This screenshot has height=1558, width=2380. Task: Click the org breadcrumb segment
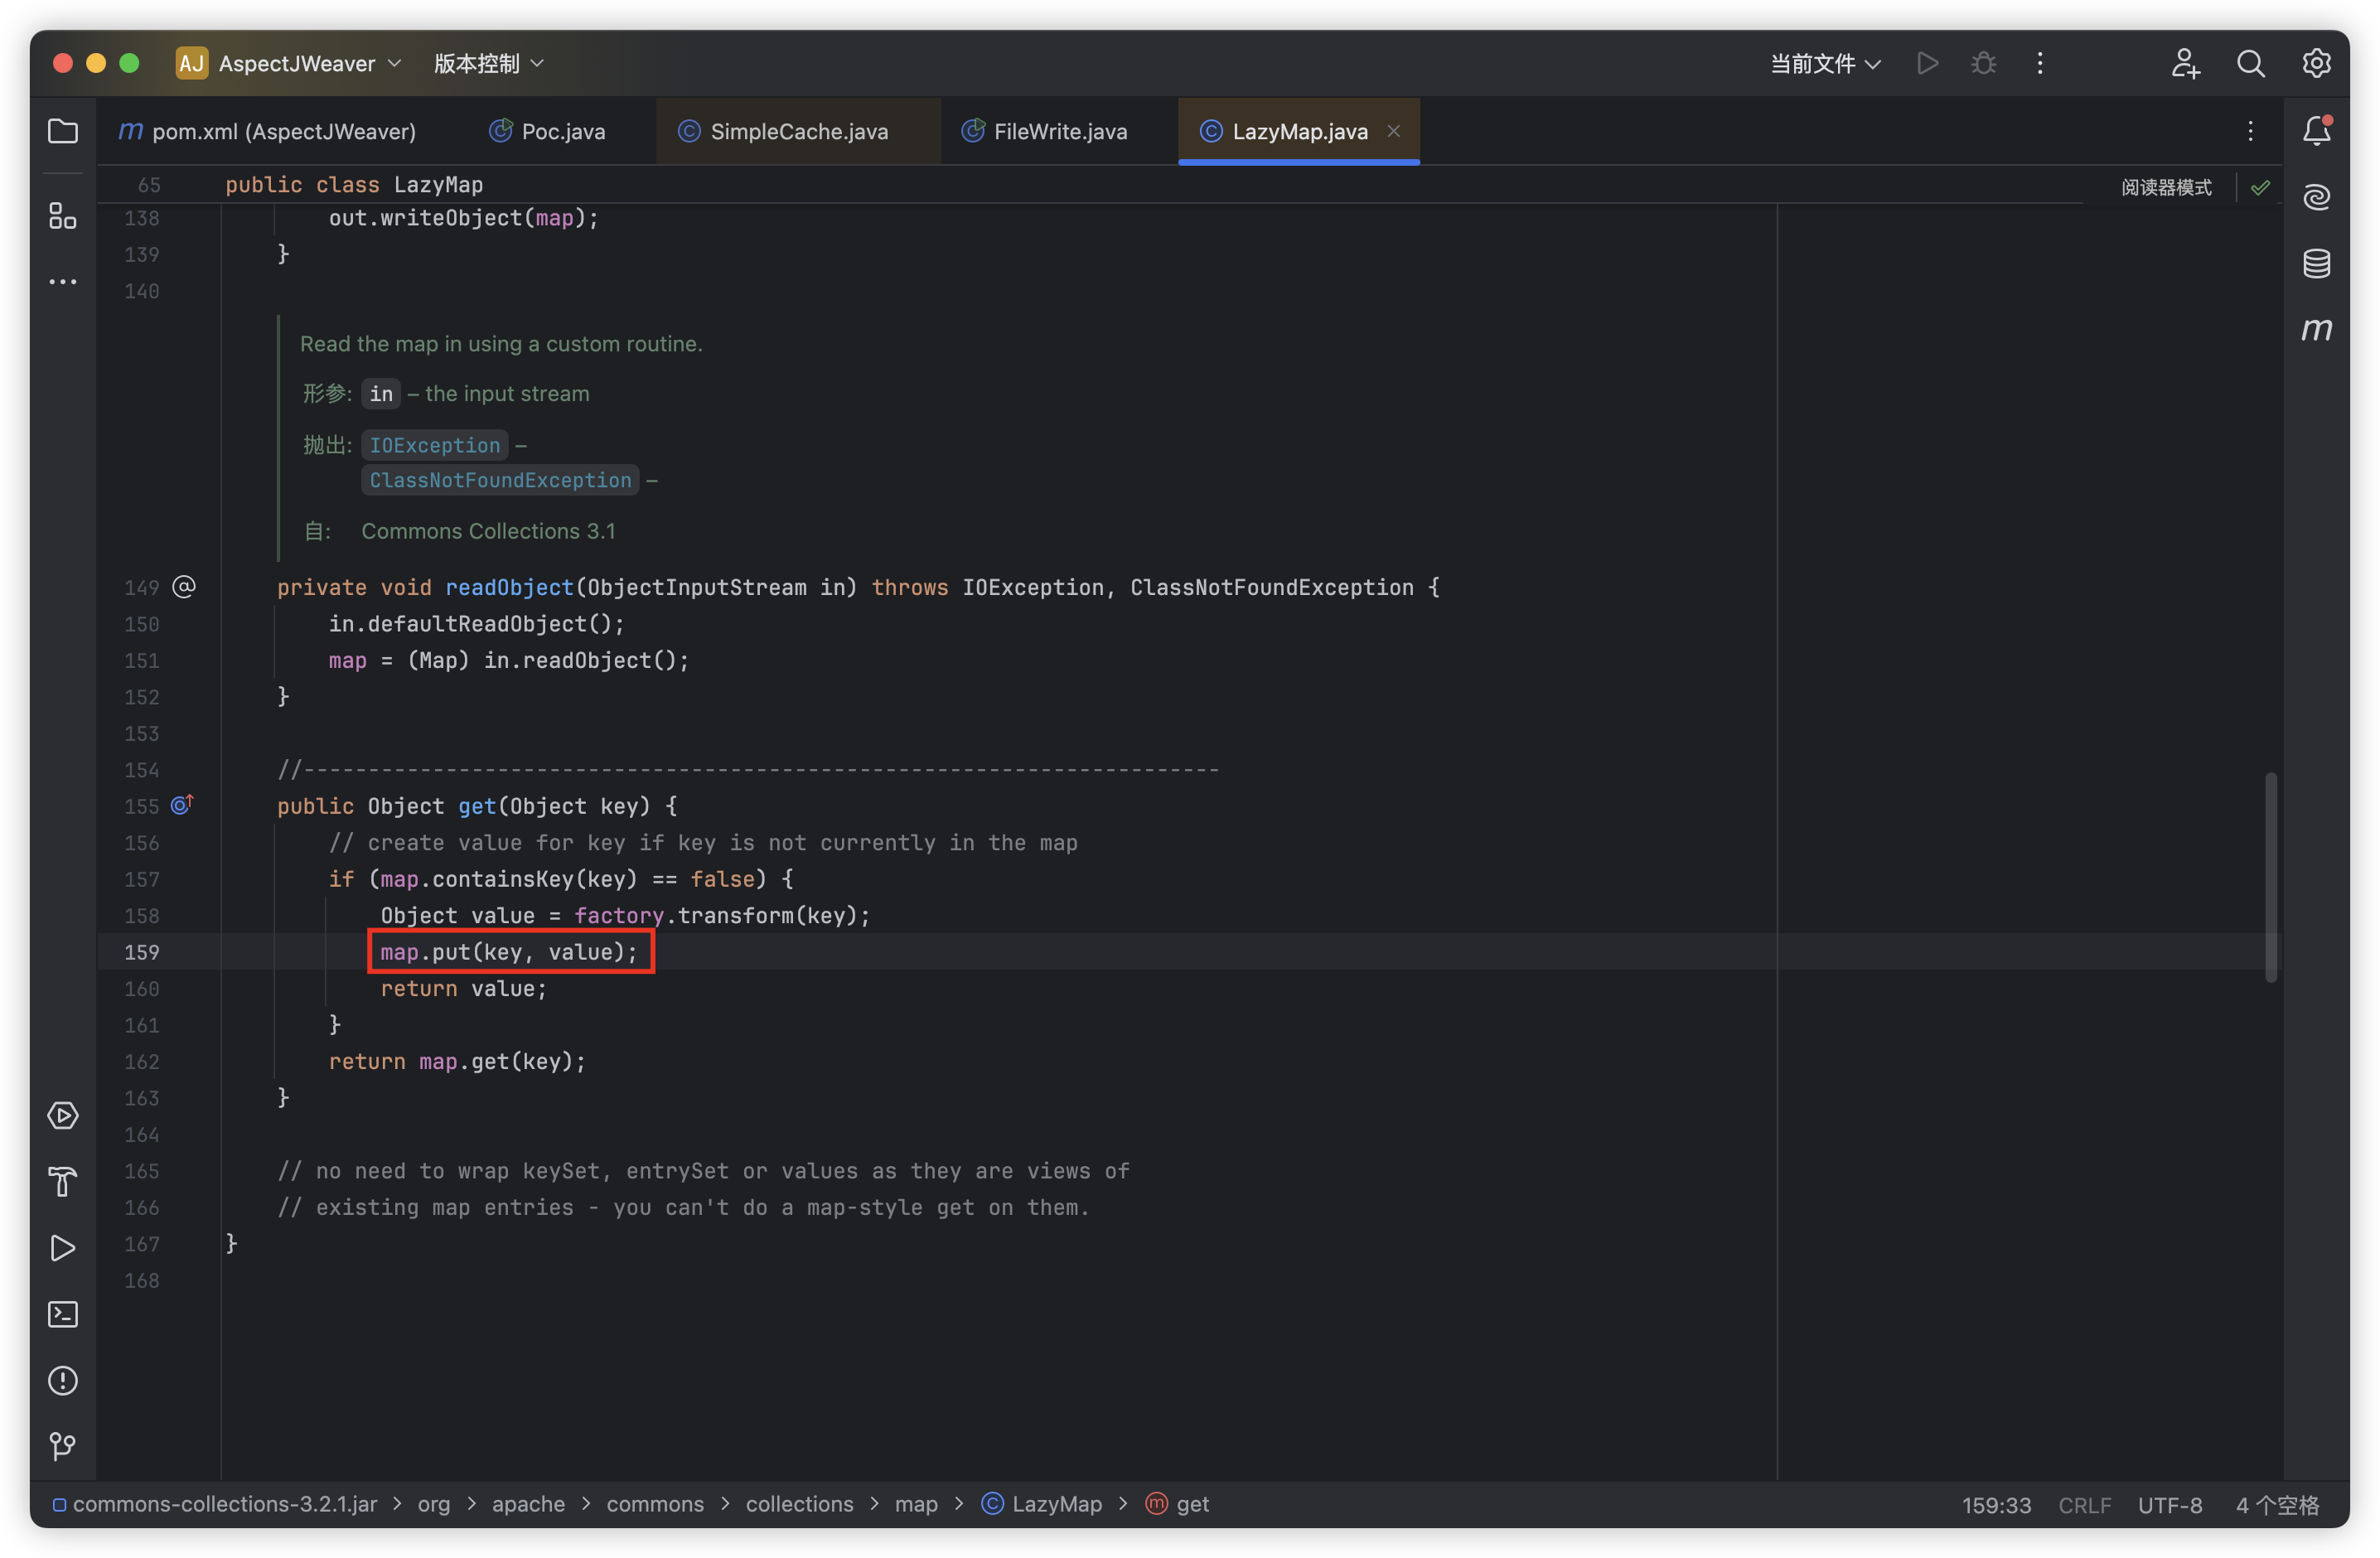pyautogui.click(x=433, y=1504)
